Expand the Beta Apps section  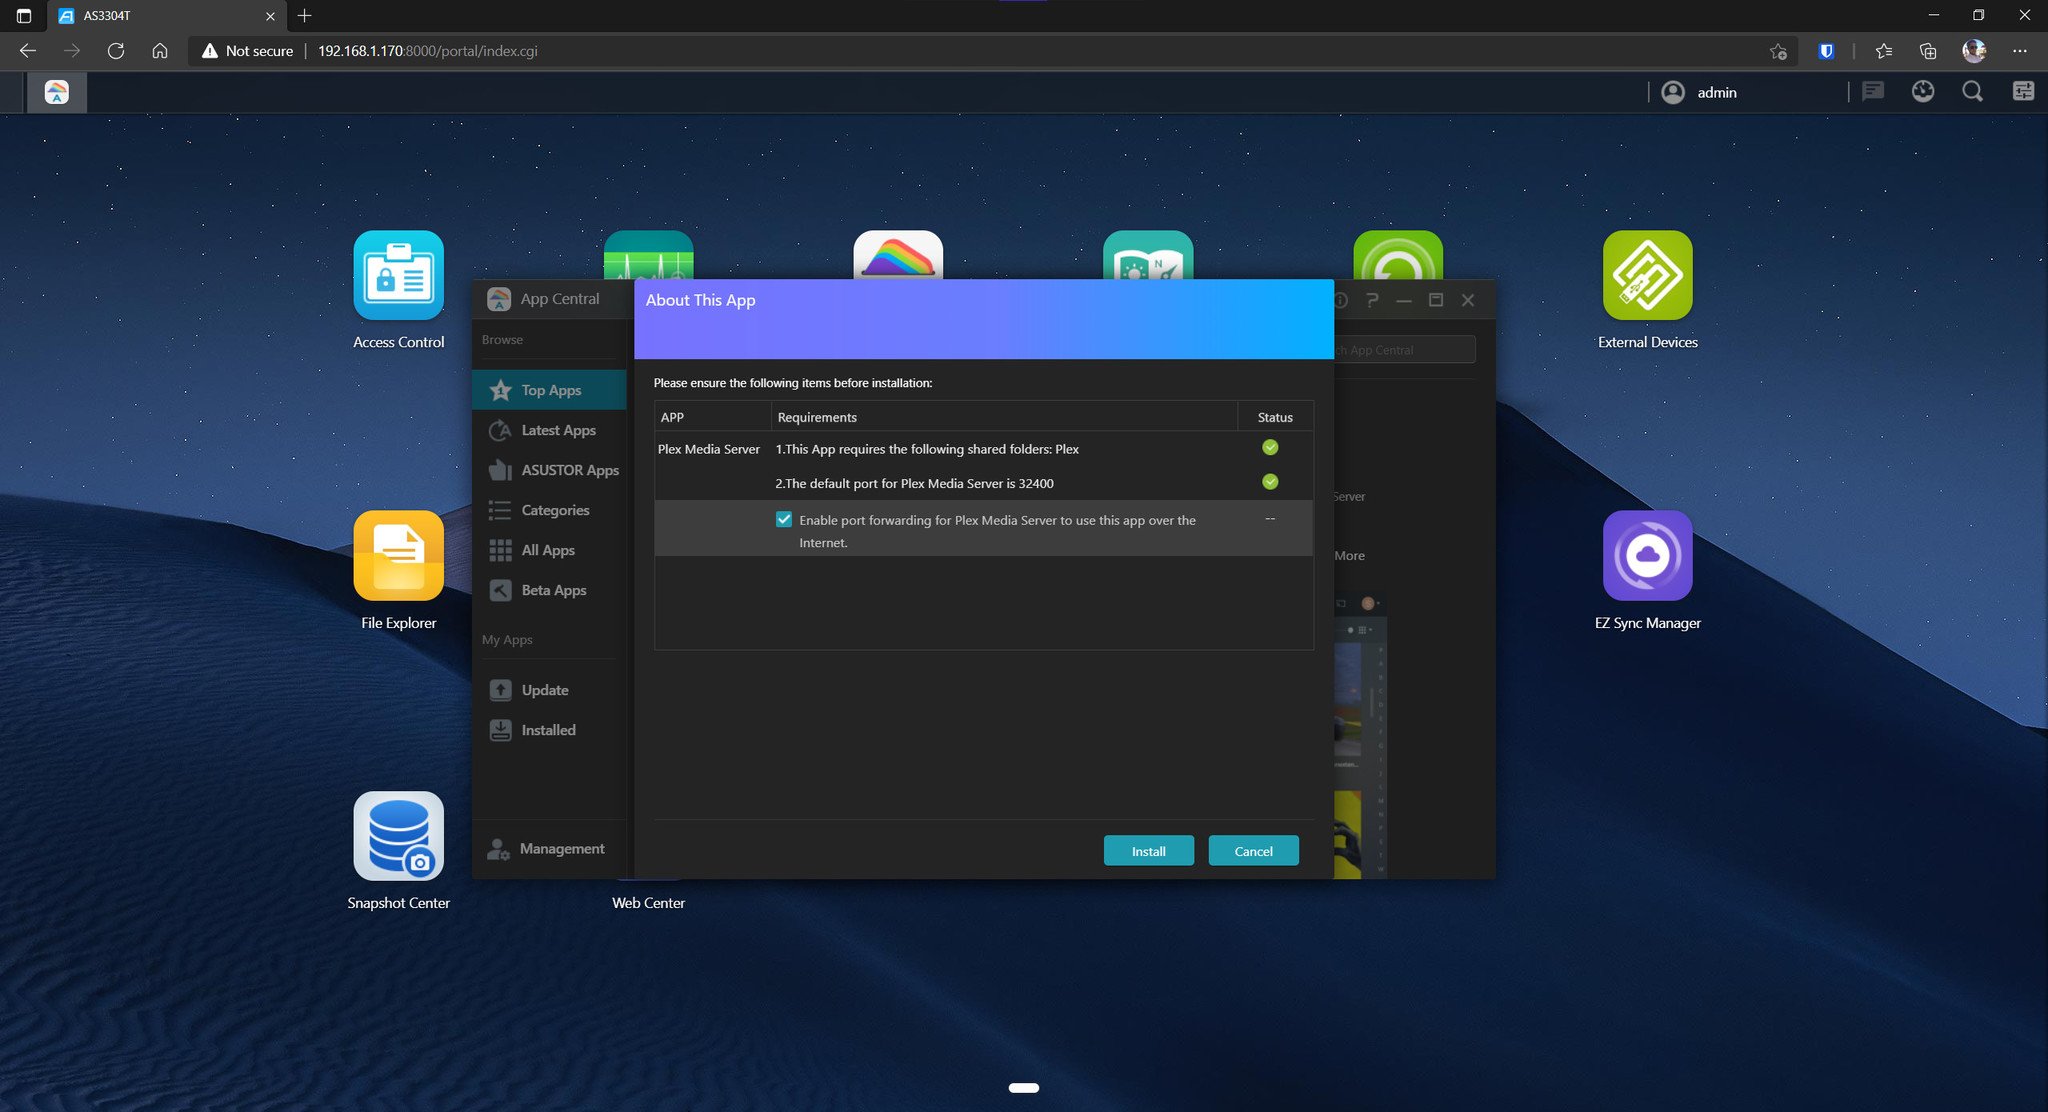pos(552,589)
